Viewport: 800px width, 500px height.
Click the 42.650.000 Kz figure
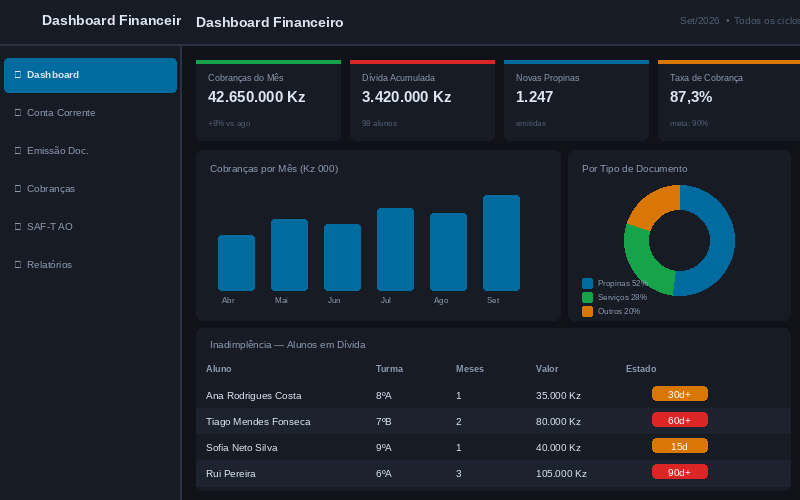point(256,97)
